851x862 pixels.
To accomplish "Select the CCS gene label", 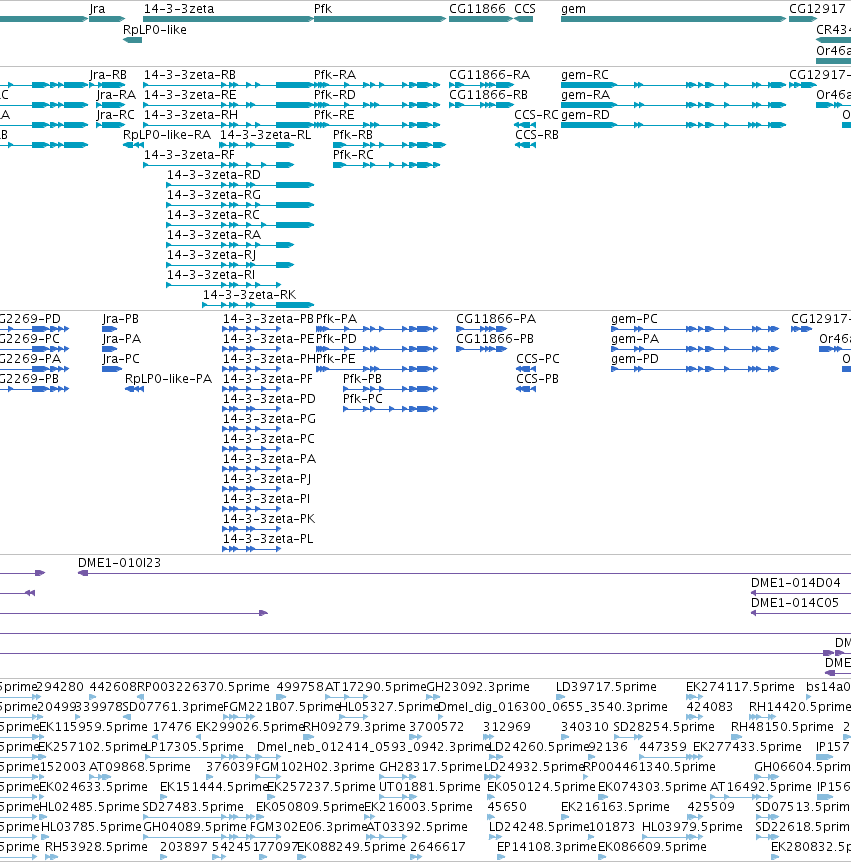I will pyautogui.click(x=524, y=9).
